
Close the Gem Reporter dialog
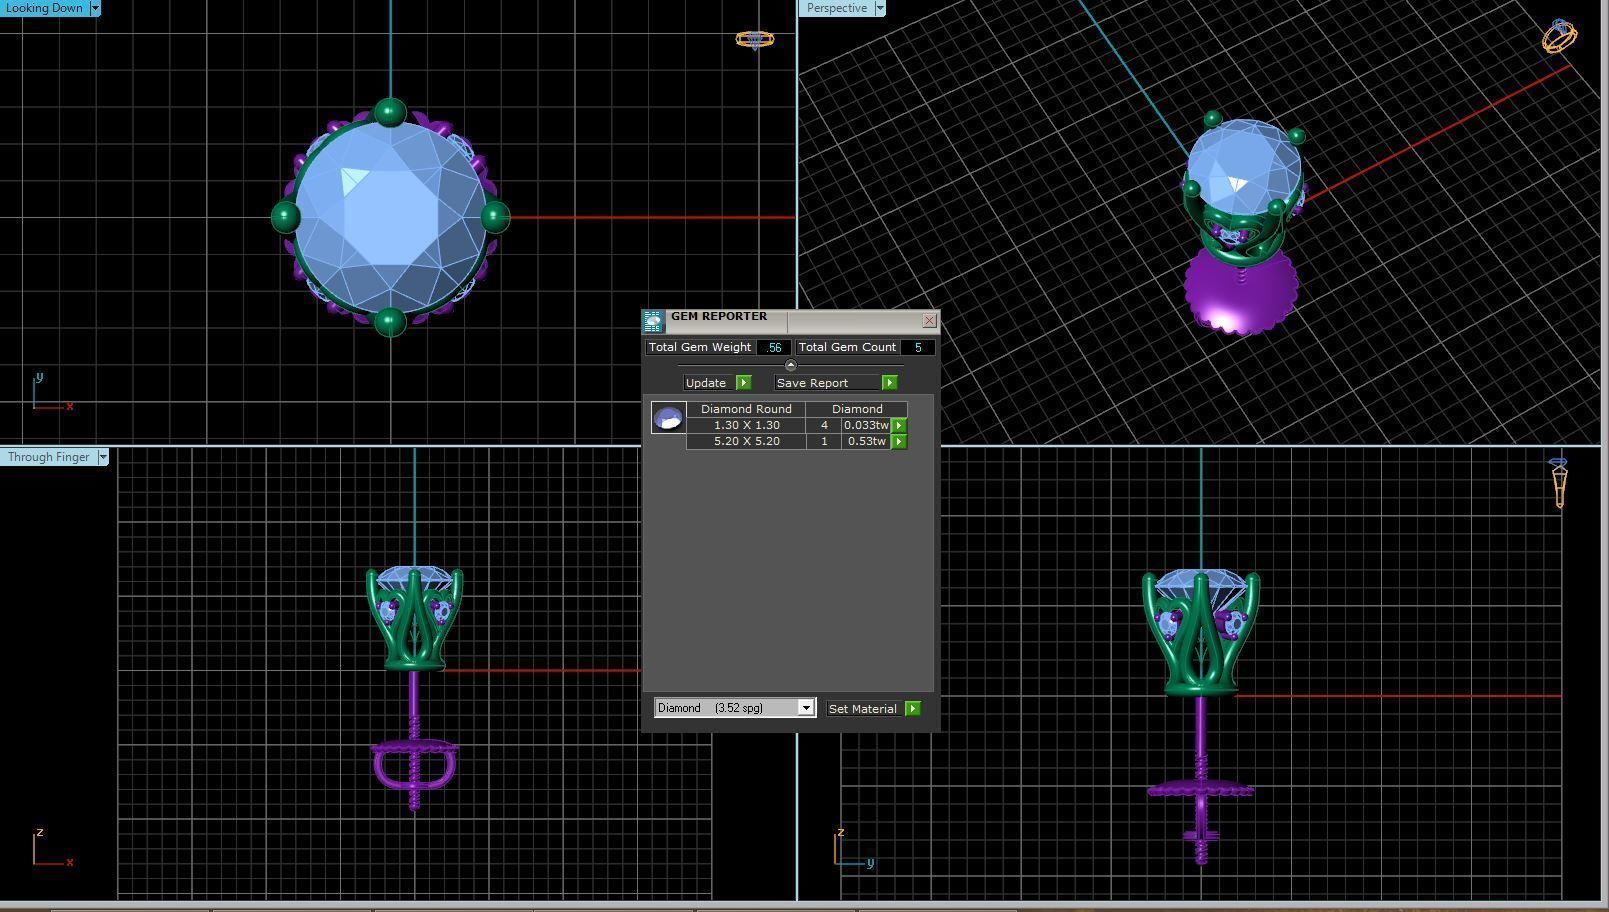[x=929, y=321]
